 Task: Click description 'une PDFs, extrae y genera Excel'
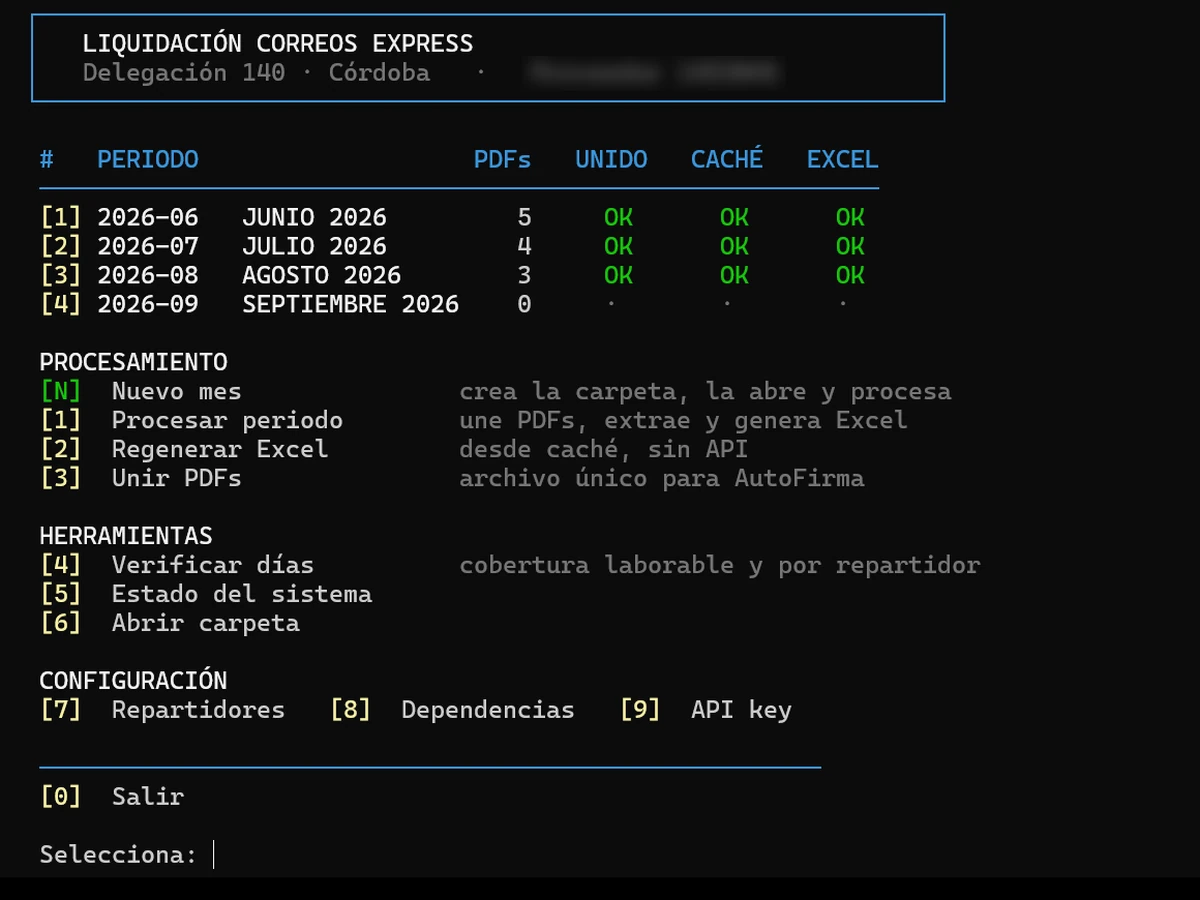click(683, 420)
